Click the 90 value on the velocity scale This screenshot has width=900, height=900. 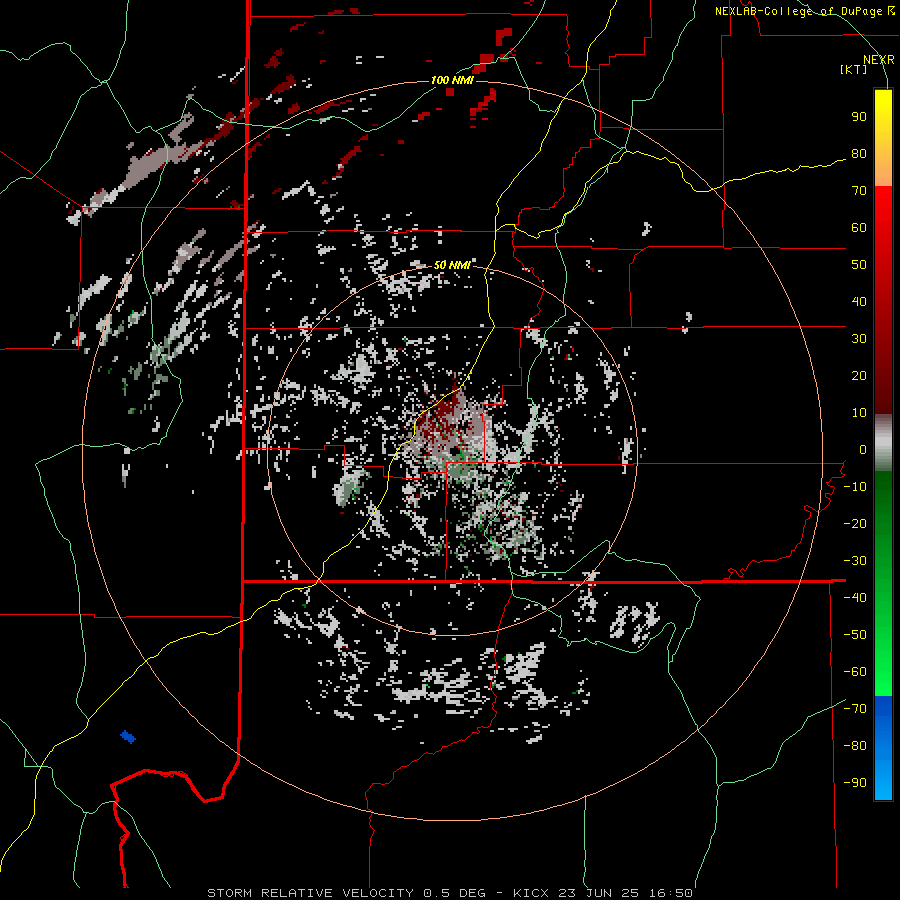pos(859,117)
